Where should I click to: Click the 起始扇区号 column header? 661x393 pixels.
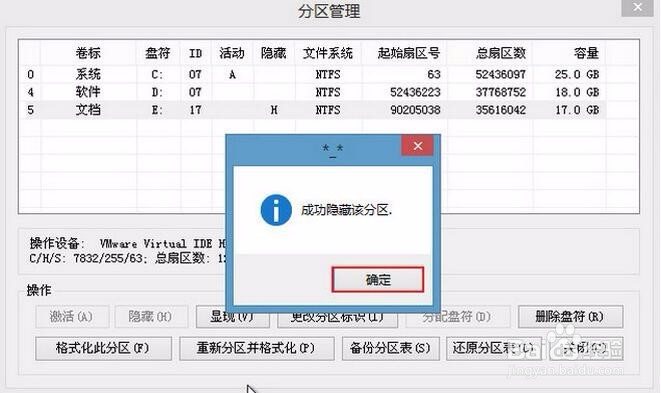(409, 53)
